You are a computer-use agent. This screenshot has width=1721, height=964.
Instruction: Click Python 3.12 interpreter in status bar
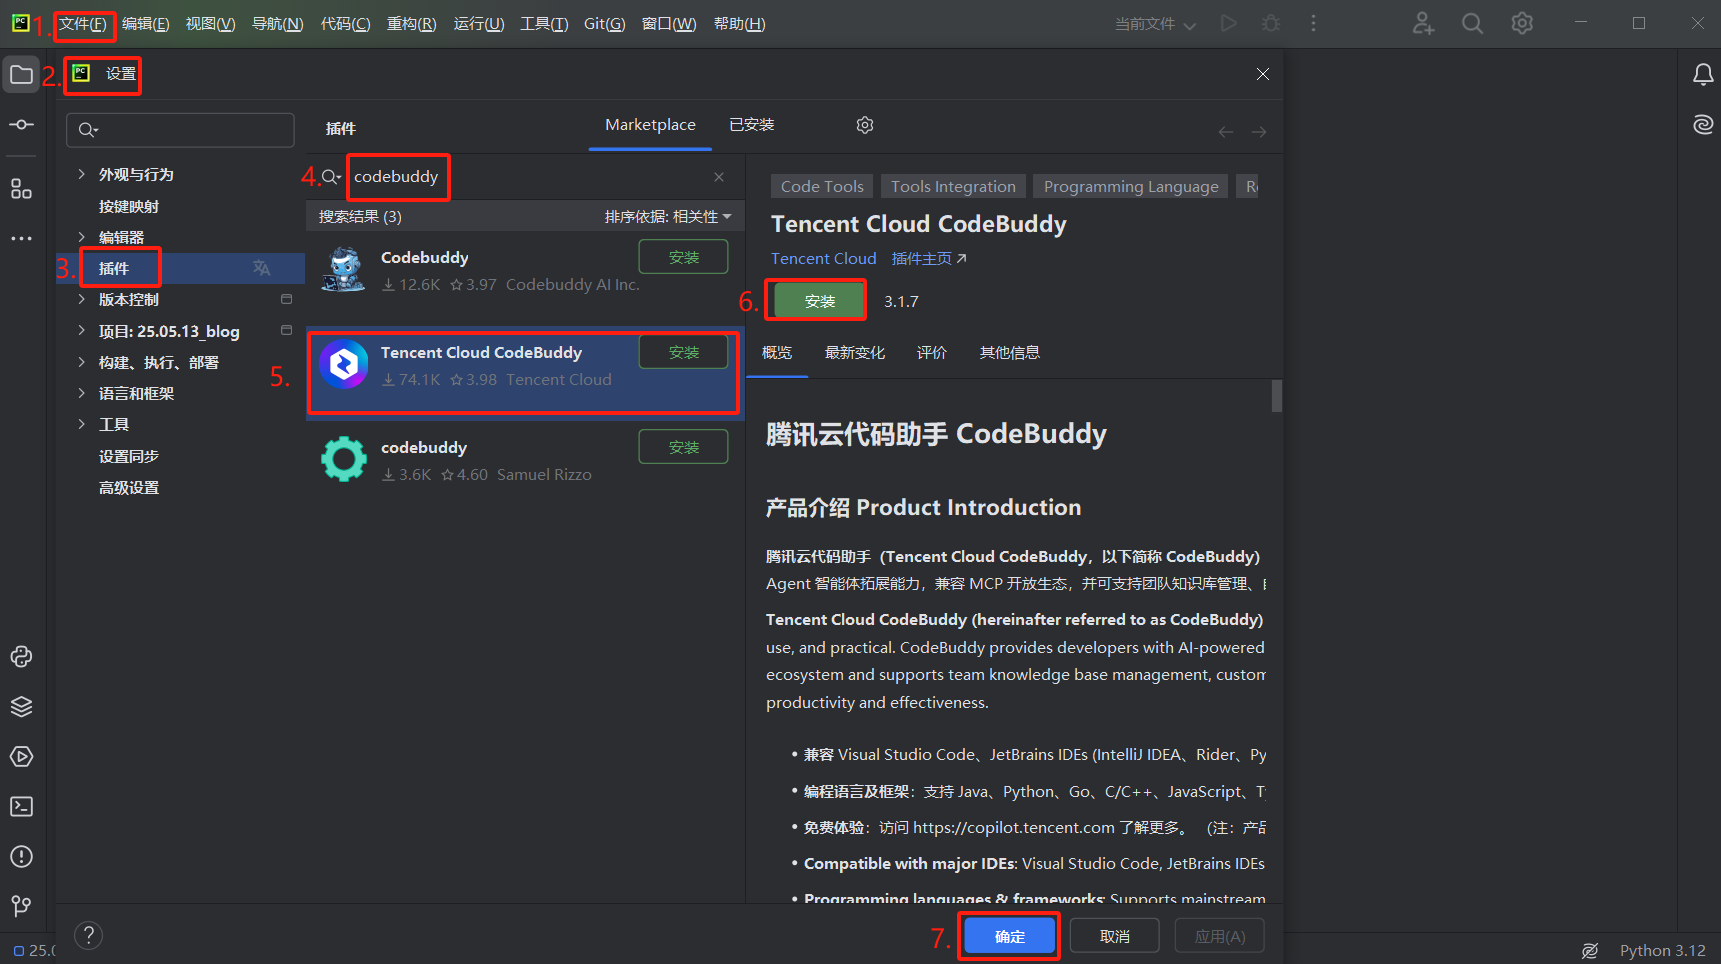[1662, 951]
